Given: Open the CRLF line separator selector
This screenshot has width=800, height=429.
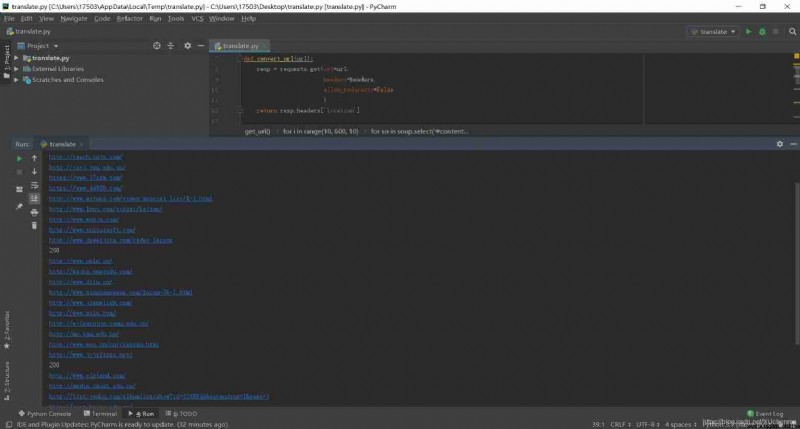Looking at the screenshot, I should tap(620, 424).
